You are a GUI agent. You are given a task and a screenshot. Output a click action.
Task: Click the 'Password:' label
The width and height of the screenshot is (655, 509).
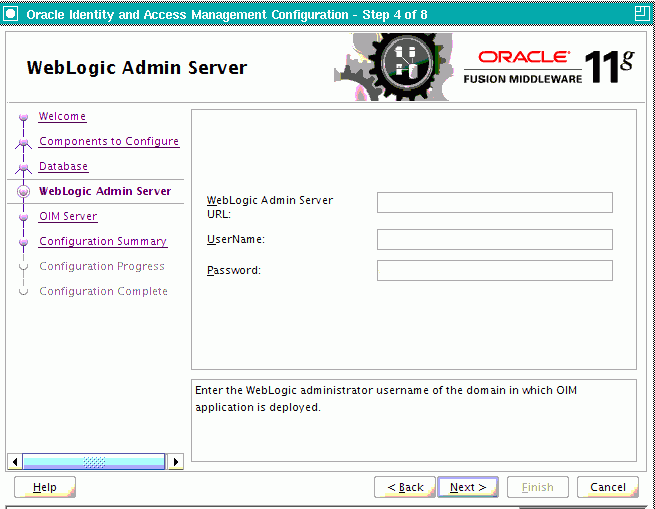click(x=234, y=270)
